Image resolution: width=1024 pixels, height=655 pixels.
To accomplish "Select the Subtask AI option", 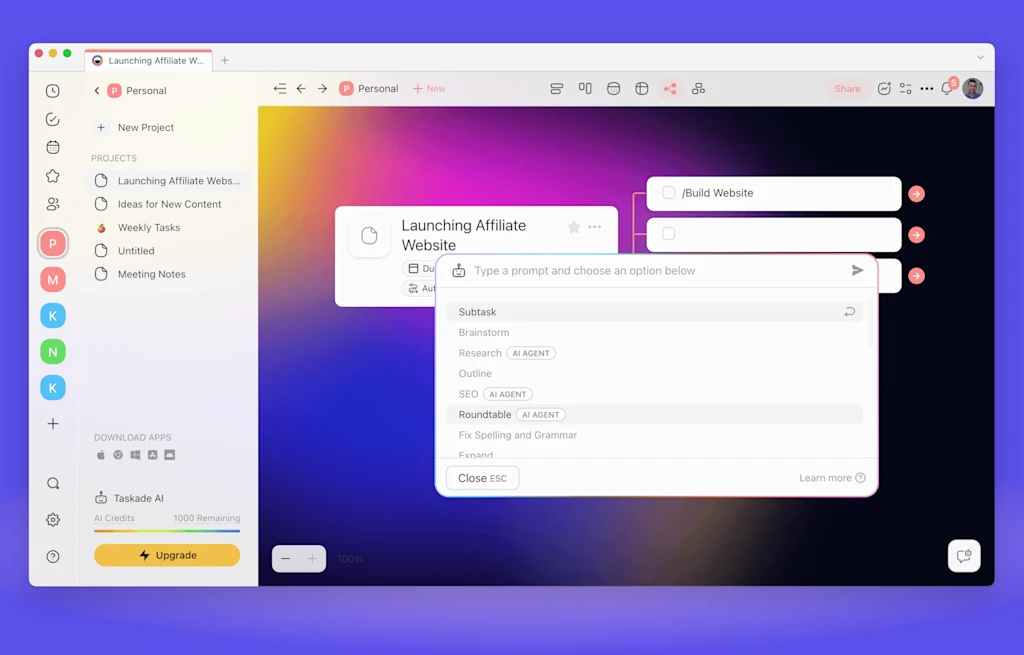I will (x=654, y=312).
